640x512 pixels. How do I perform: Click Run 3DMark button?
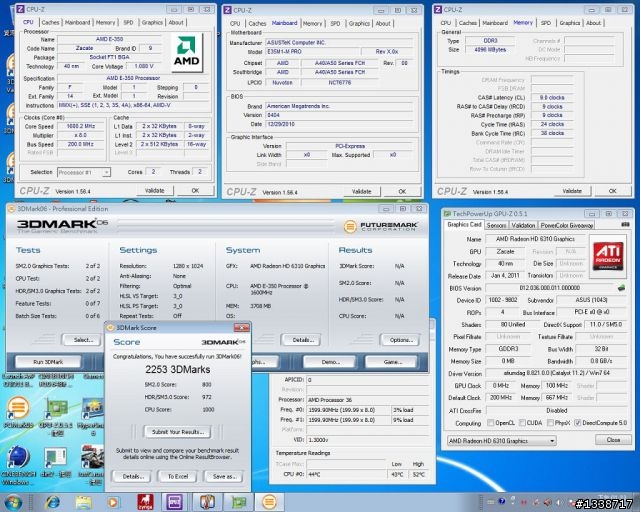click(x=48, y=362)
